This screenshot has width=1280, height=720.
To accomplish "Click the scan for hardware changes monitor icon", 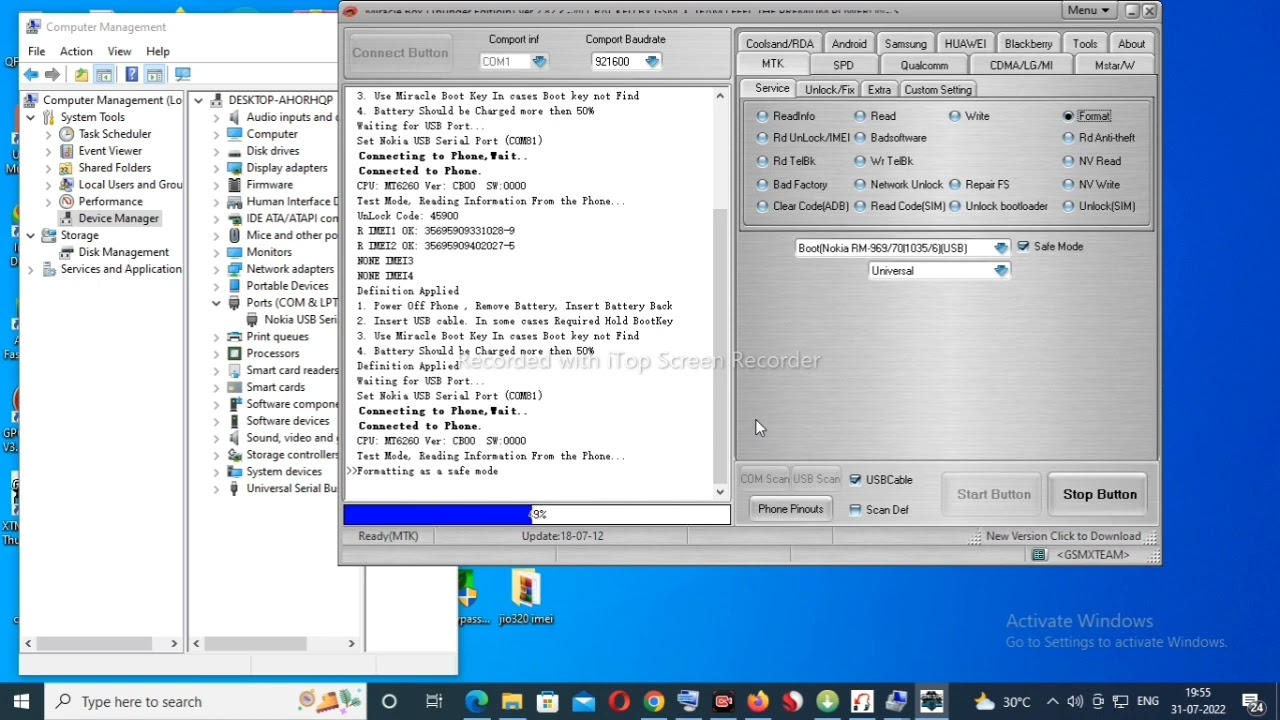I will (x=183, y=75).
